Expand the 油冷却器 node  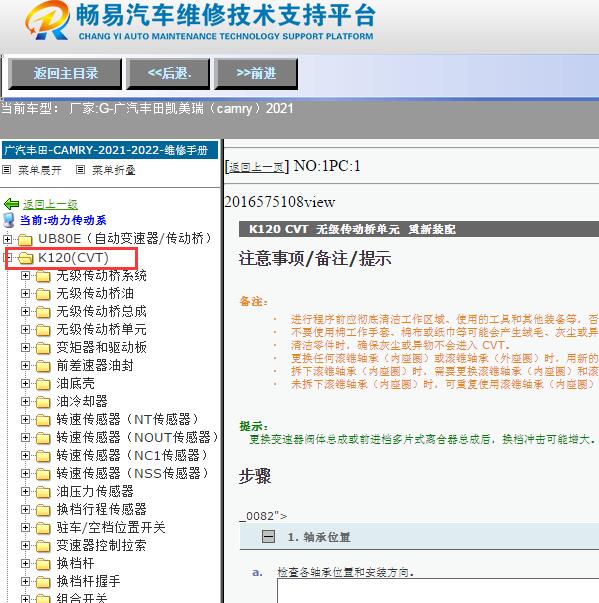[x=25, y=401]
